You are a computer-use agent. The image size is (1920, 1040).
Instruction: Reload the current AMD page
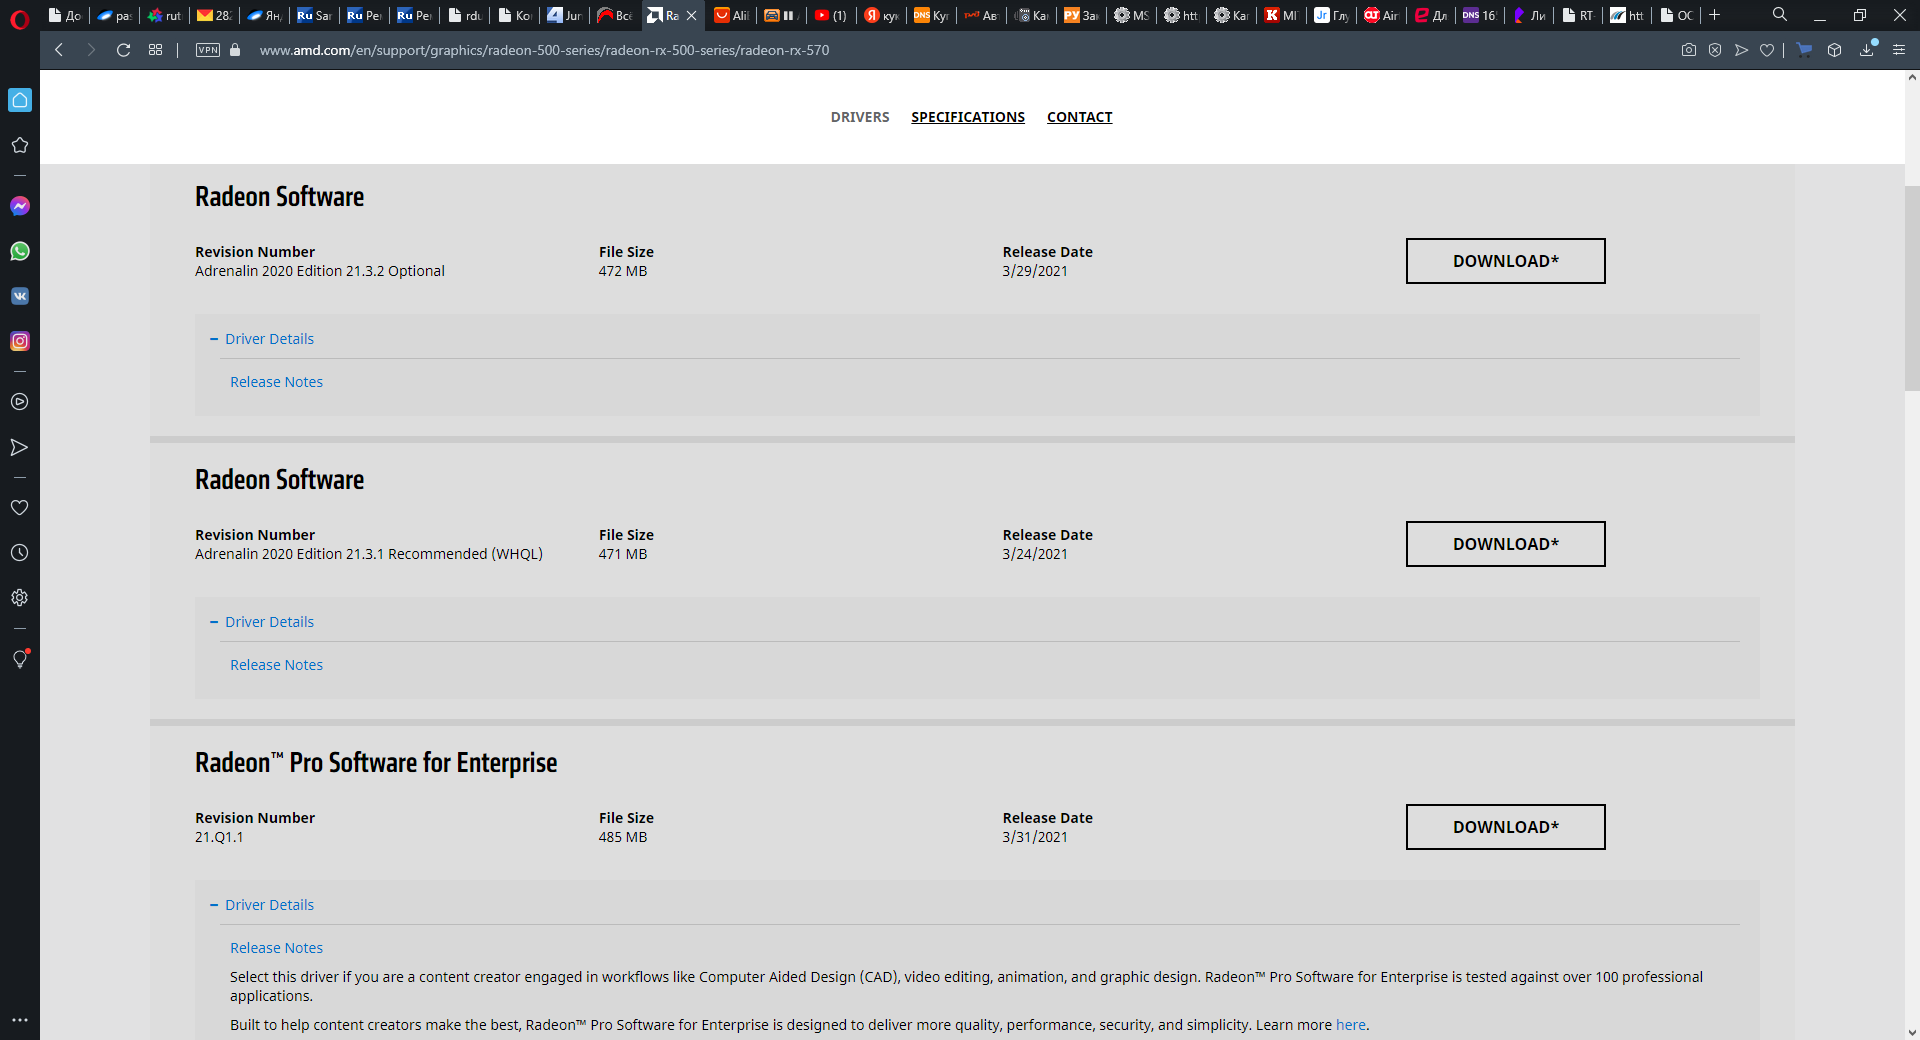point(123,50)
